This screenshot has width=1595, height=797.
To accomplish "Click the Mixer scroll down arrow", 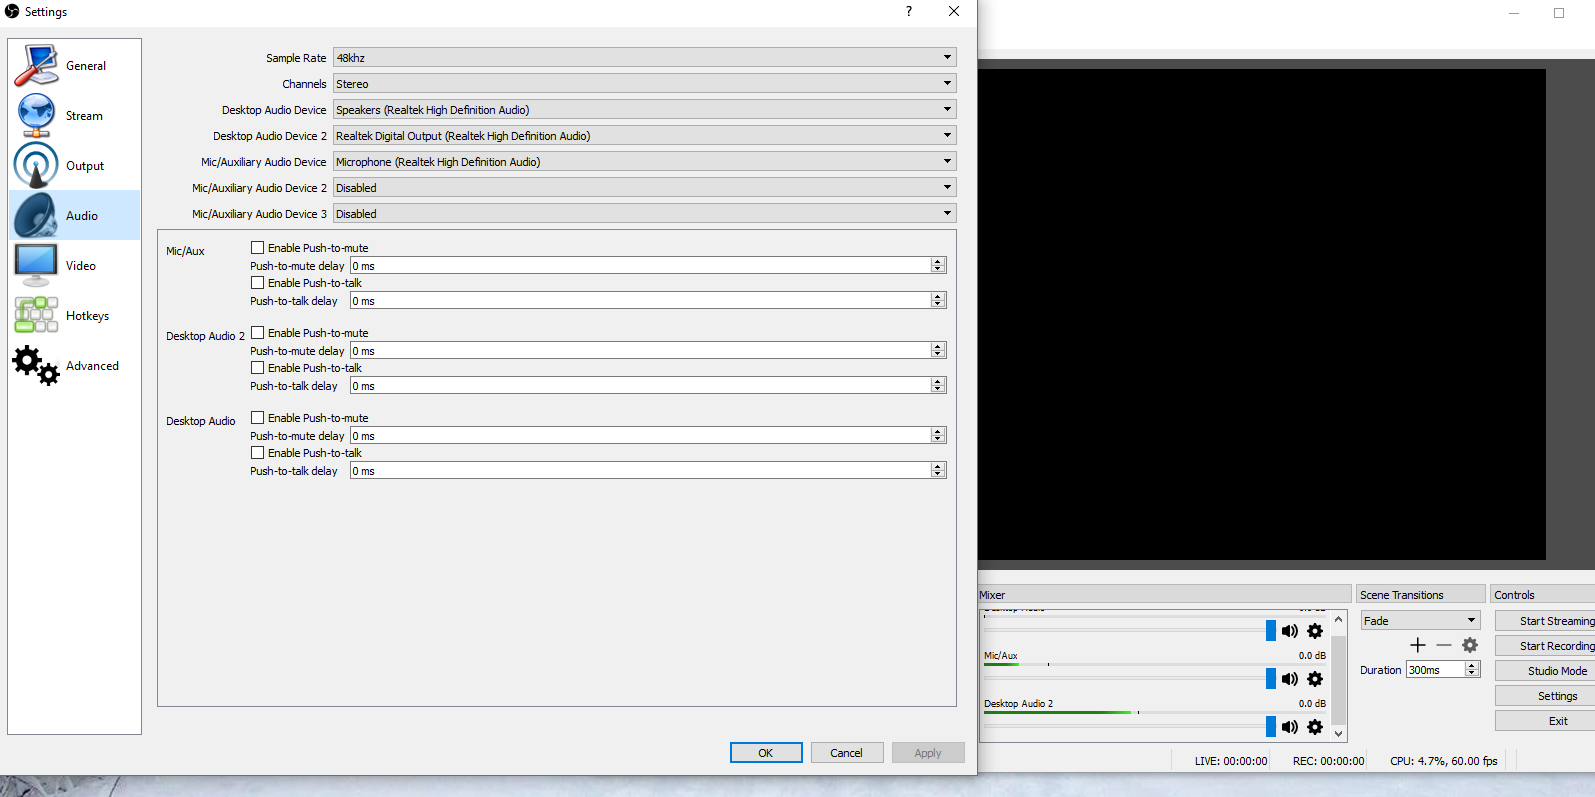I will pyautogui.click(x=1339, y=734).
